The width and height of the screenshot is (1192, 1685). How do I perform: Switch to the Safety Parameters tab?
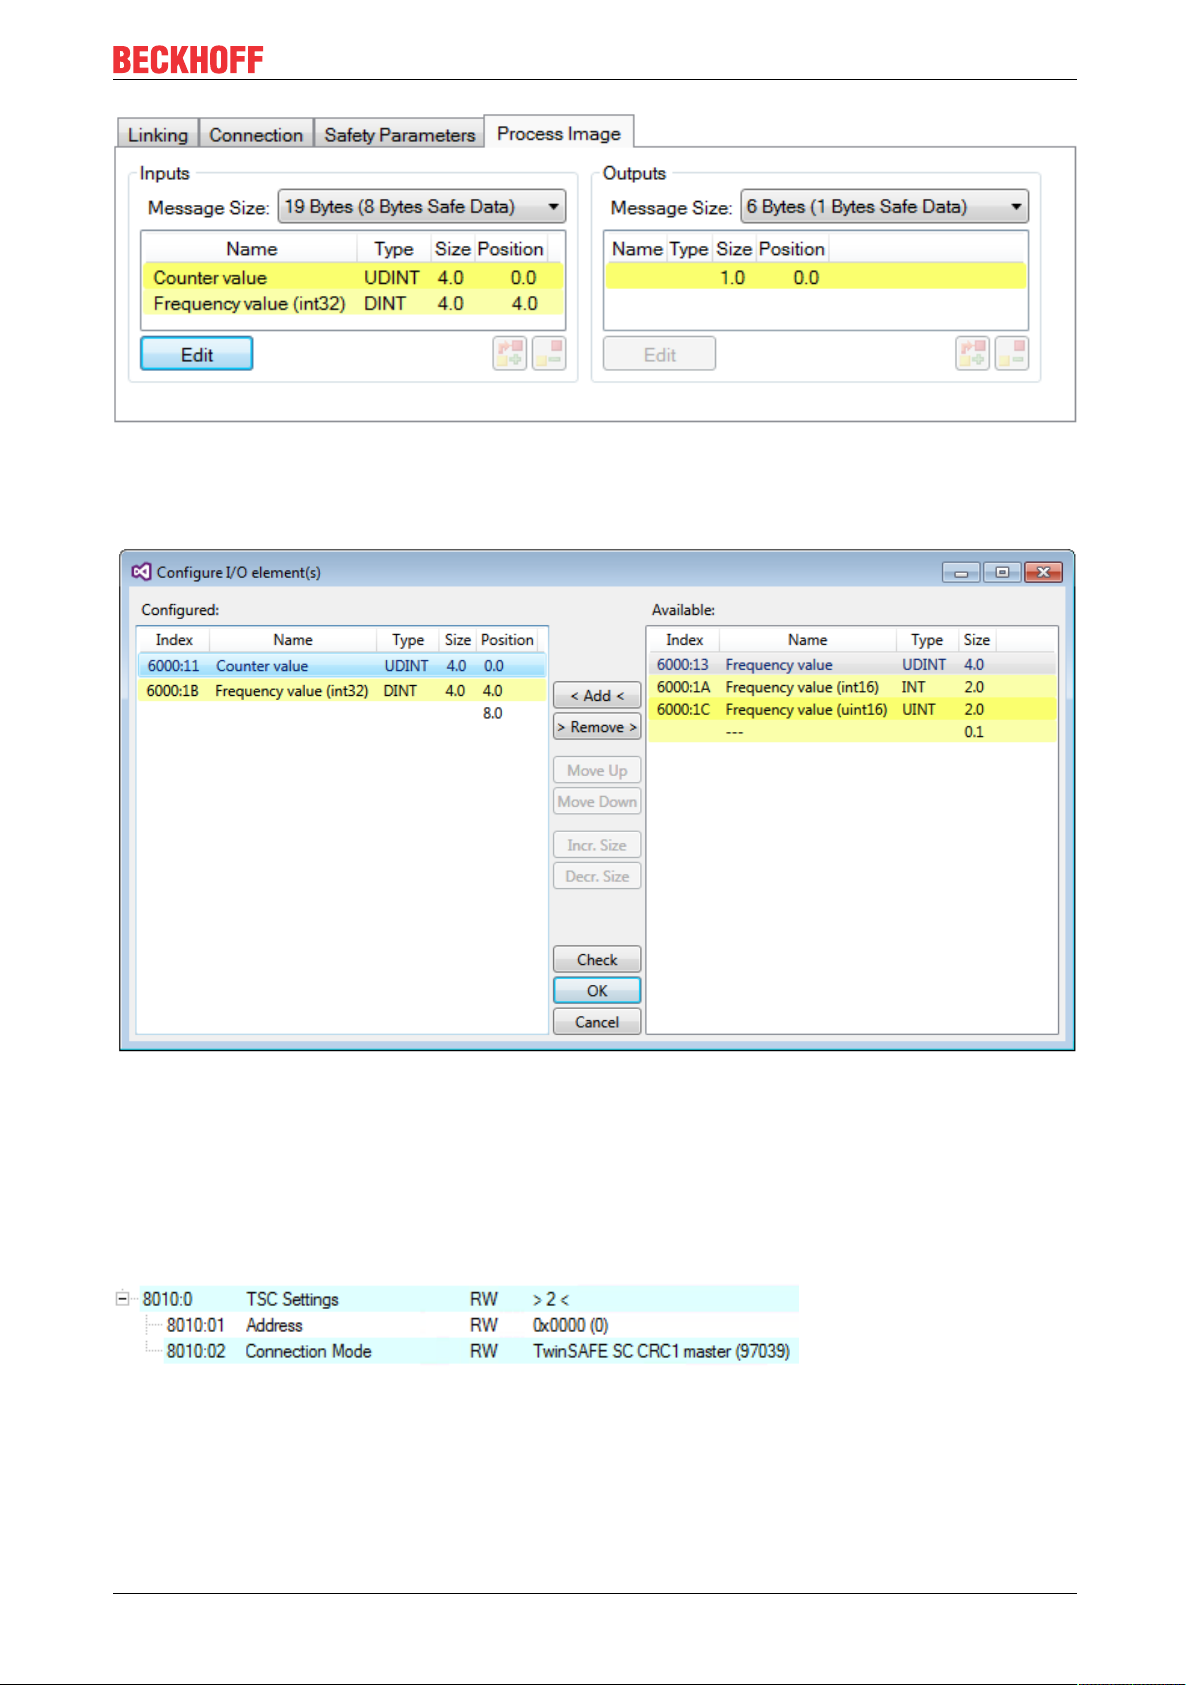[399, 135]
